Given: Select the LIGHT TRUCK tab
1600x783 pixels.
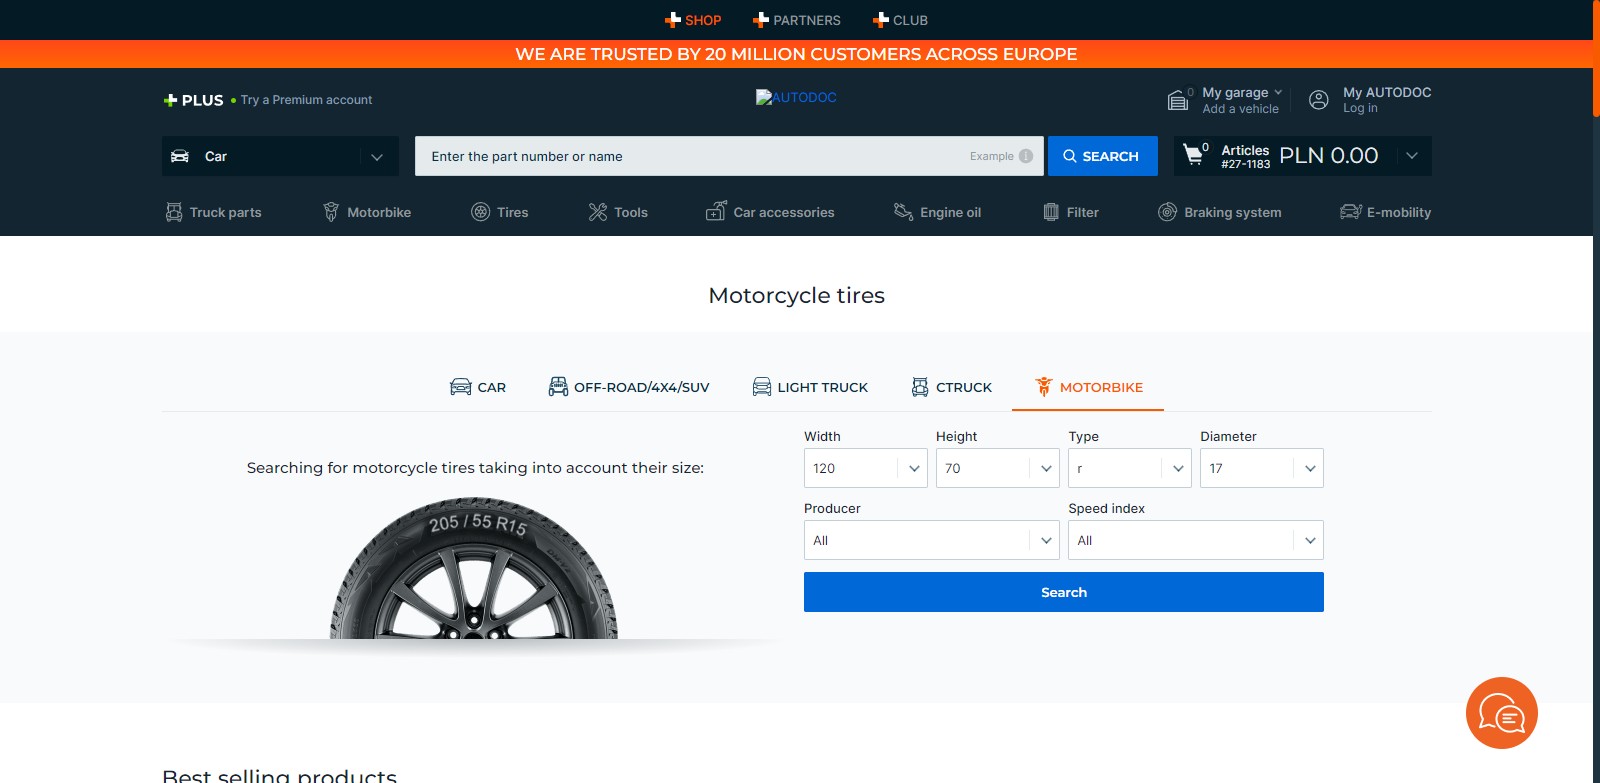Looking at the screenshot, I should click(810, 387).
